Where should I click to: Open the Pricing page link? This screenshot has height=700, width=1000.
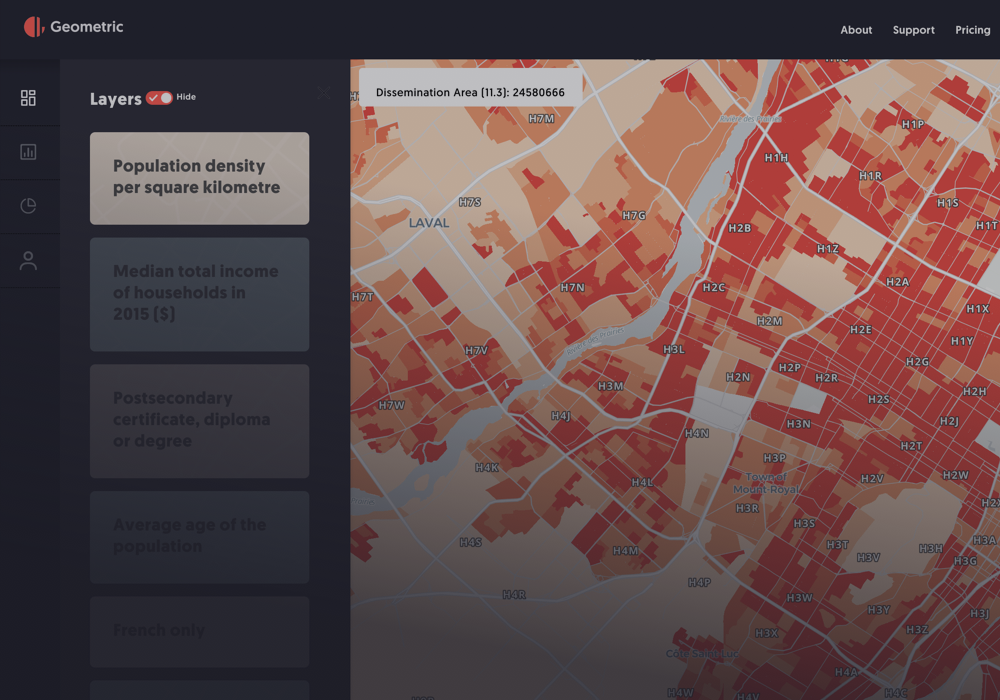point(972,30)
